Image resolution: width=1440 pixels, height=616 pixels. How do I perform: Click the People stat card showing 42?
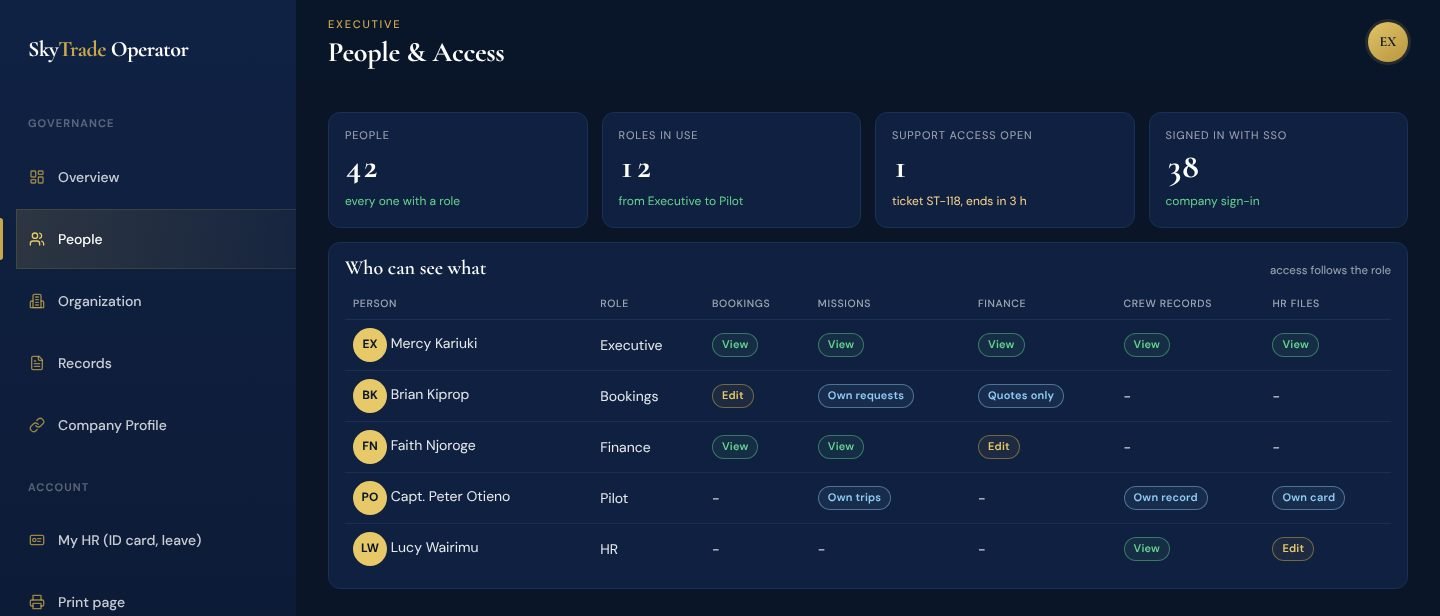coord(458,170)
